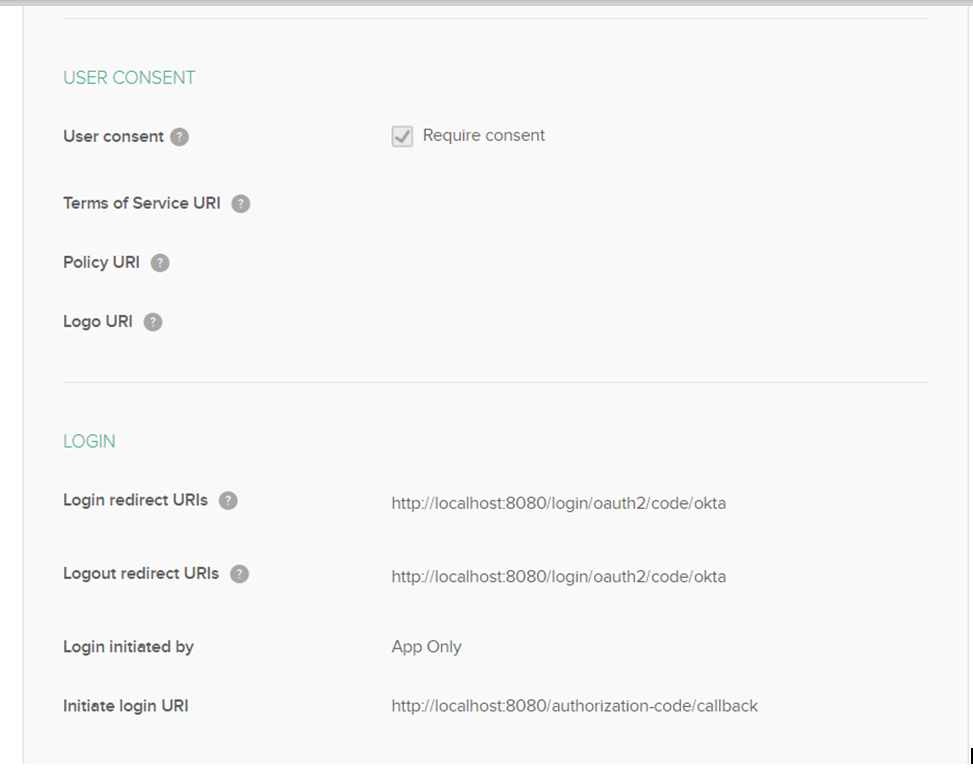This screenshot has width=973, height=773.
Task: Select the logout redirect URI value
Action: [559, 576]
